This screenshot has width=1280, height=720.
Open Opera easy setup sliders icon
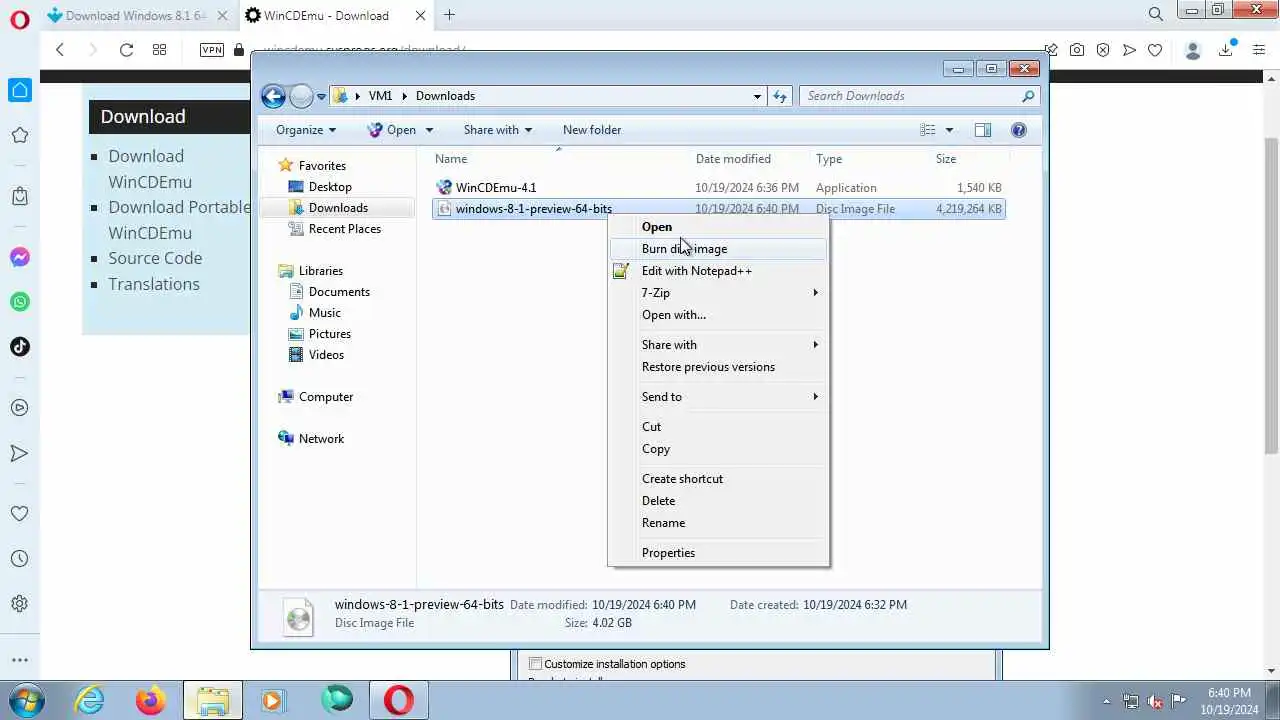tap(1259, 50)
